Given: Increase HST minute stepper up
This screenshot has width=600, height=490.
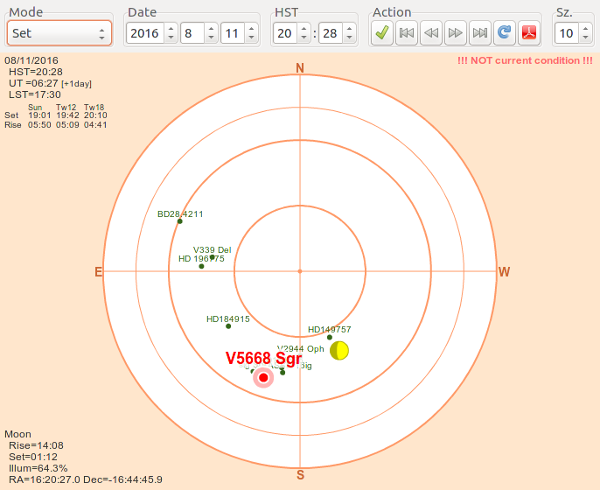Looking at the screenshot, I should pos(349,29).
